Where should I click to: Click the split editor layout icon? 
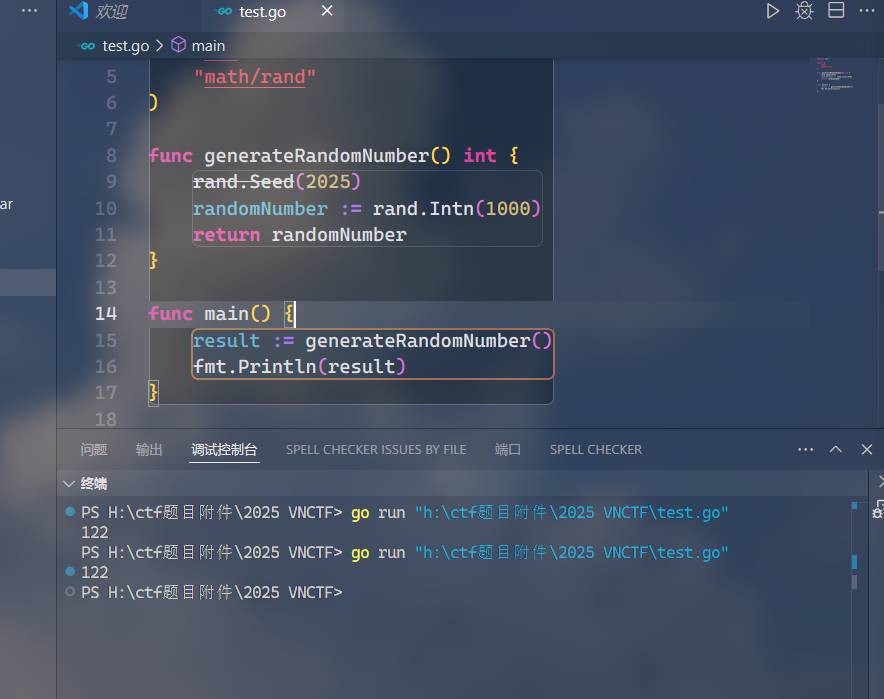pos(836,11)
